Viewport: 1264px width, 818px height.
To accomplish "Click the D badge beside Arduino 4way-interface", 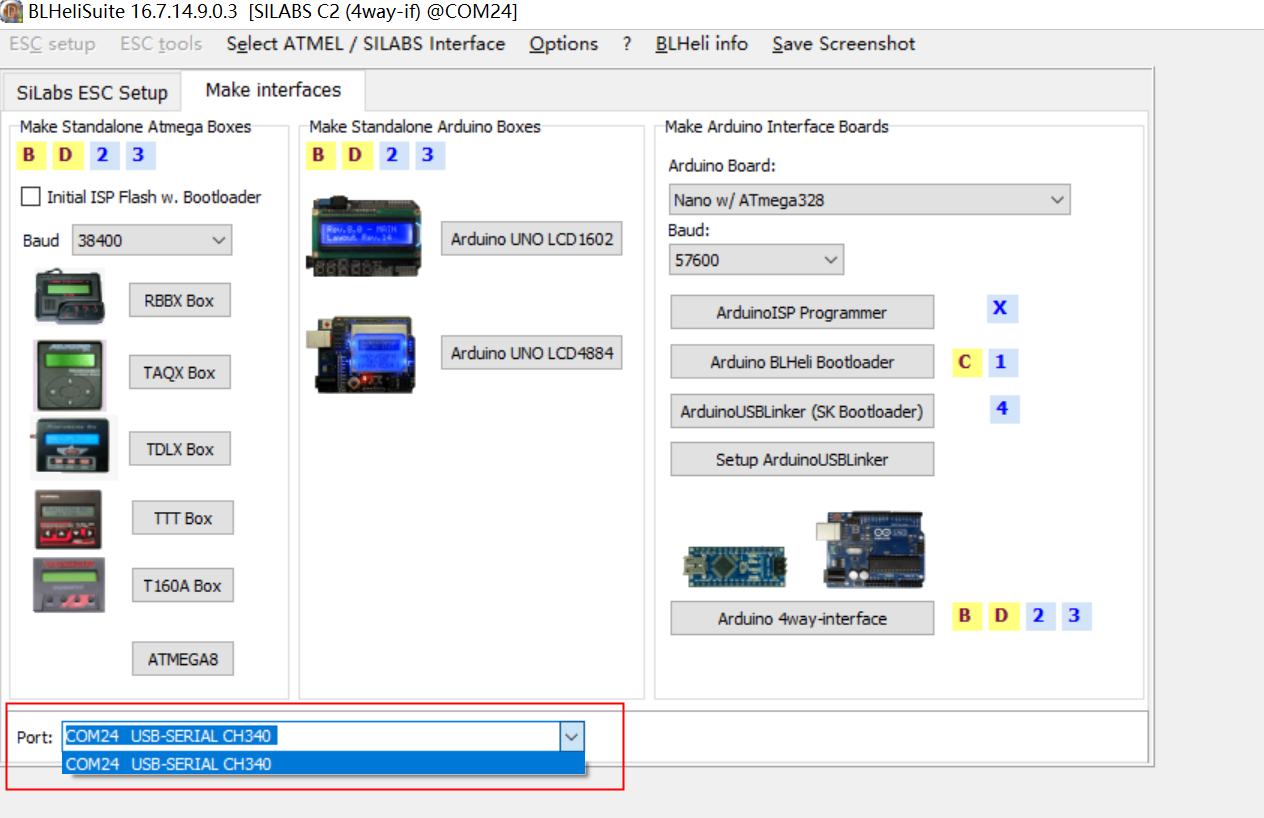I will (x=1002, y=616).
